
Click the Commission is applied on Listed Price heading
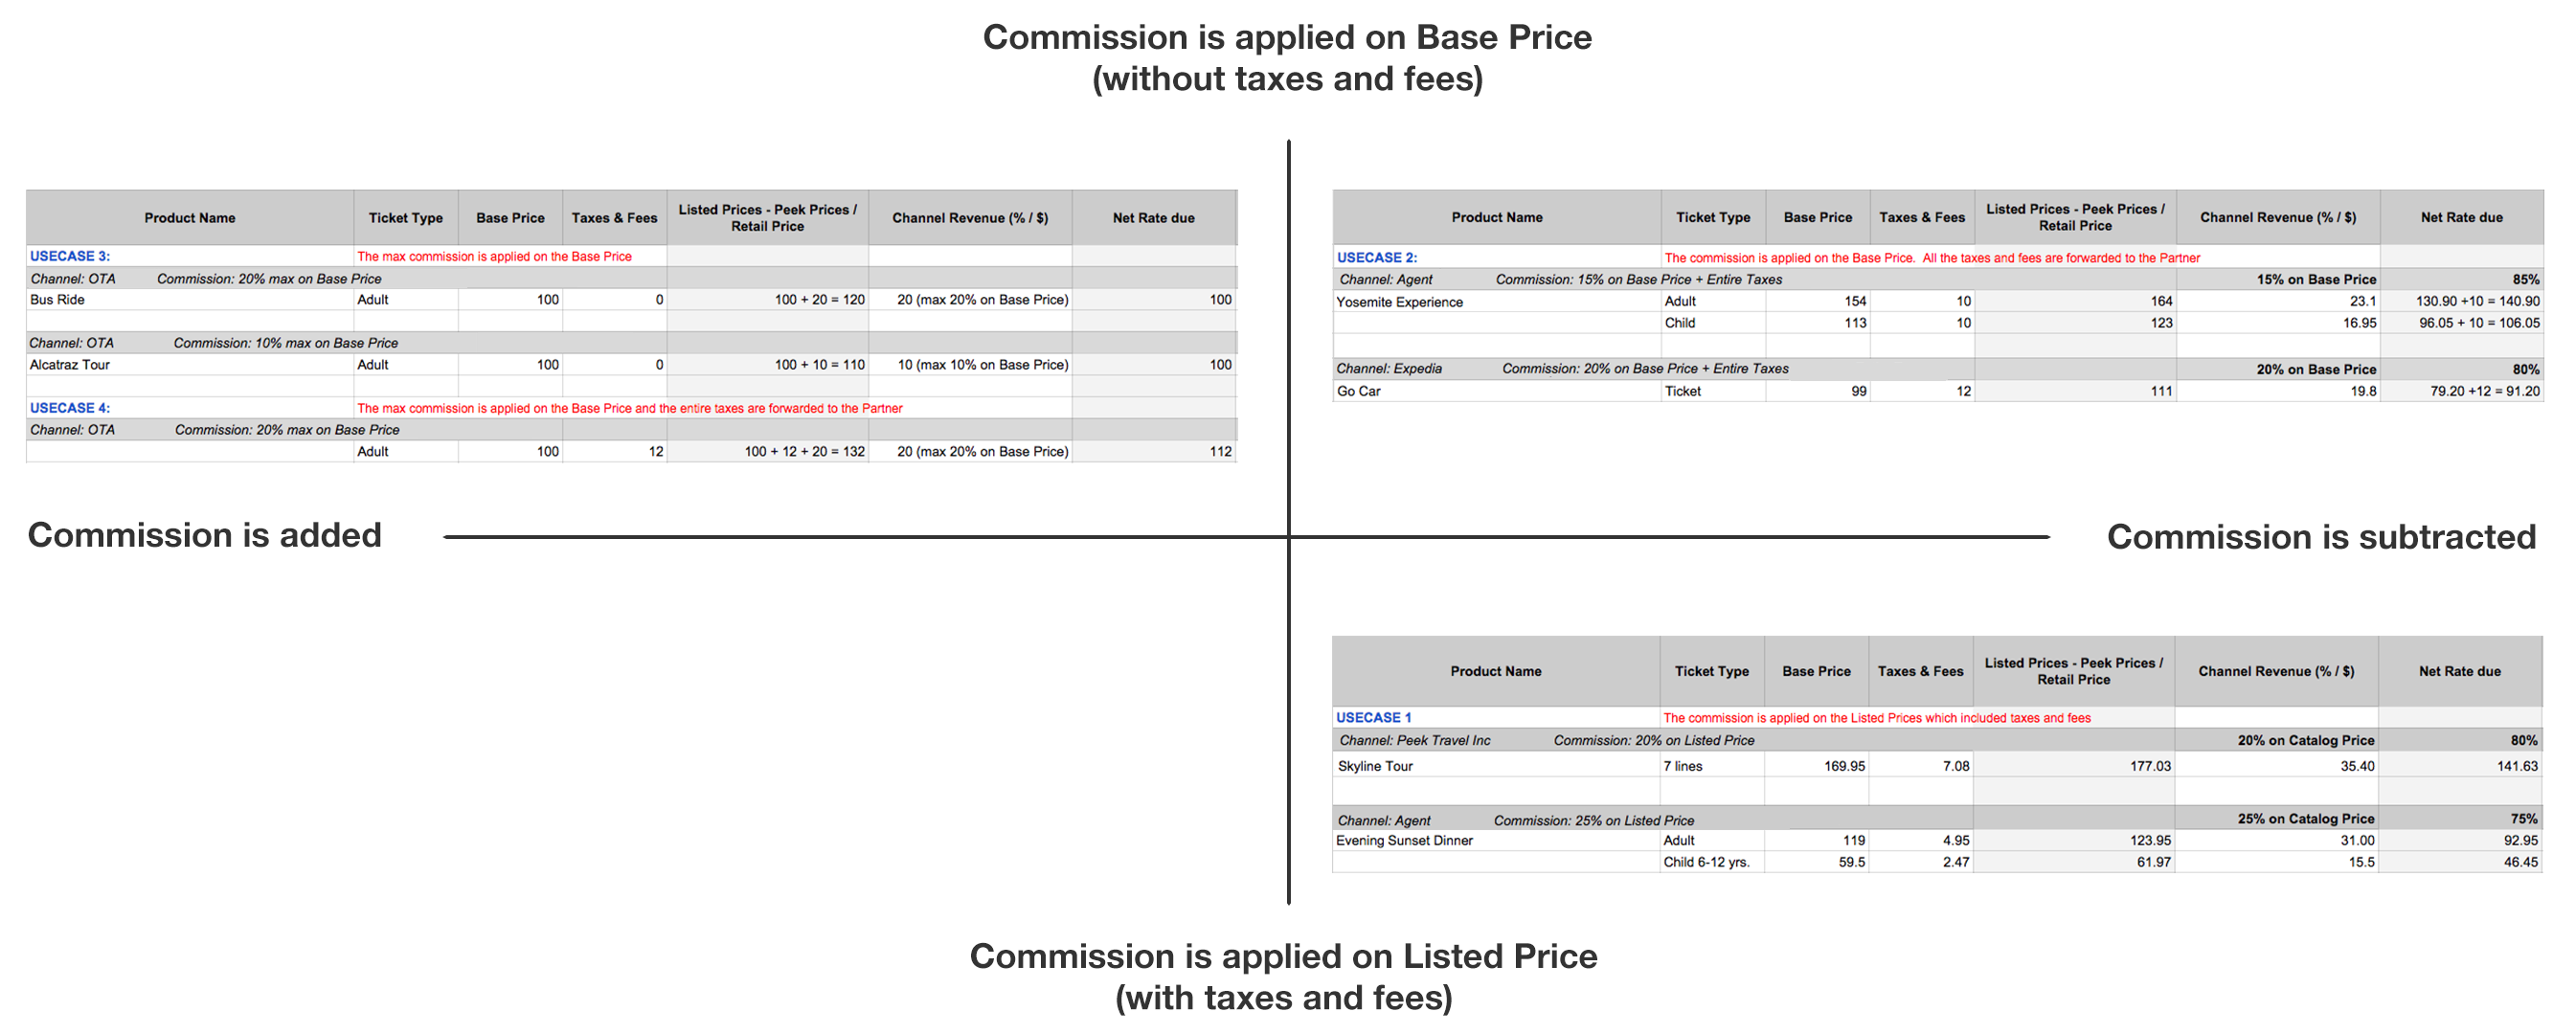click(1283, 977)
